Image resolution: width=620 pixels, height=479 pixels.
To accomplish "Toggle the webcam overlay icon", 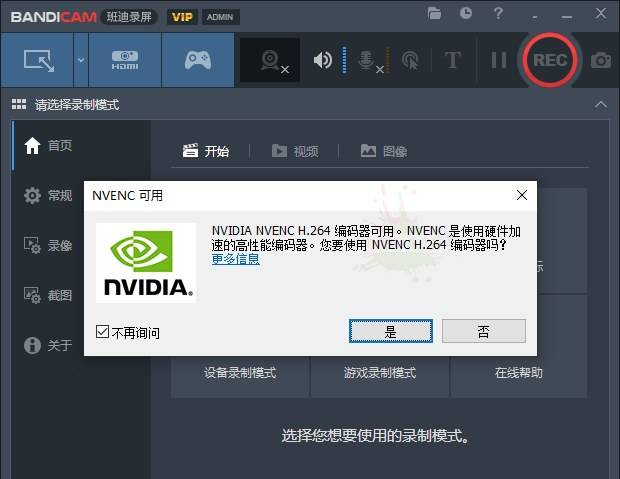I will (x=270, y=60).
